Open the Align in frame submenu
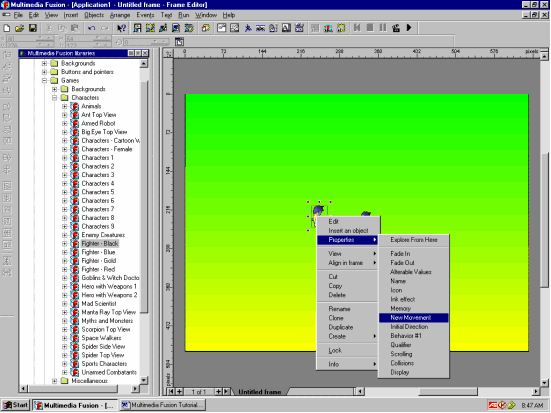Image resolution: width=551 pixels, height=413 pixels. [x=348, y=263]
